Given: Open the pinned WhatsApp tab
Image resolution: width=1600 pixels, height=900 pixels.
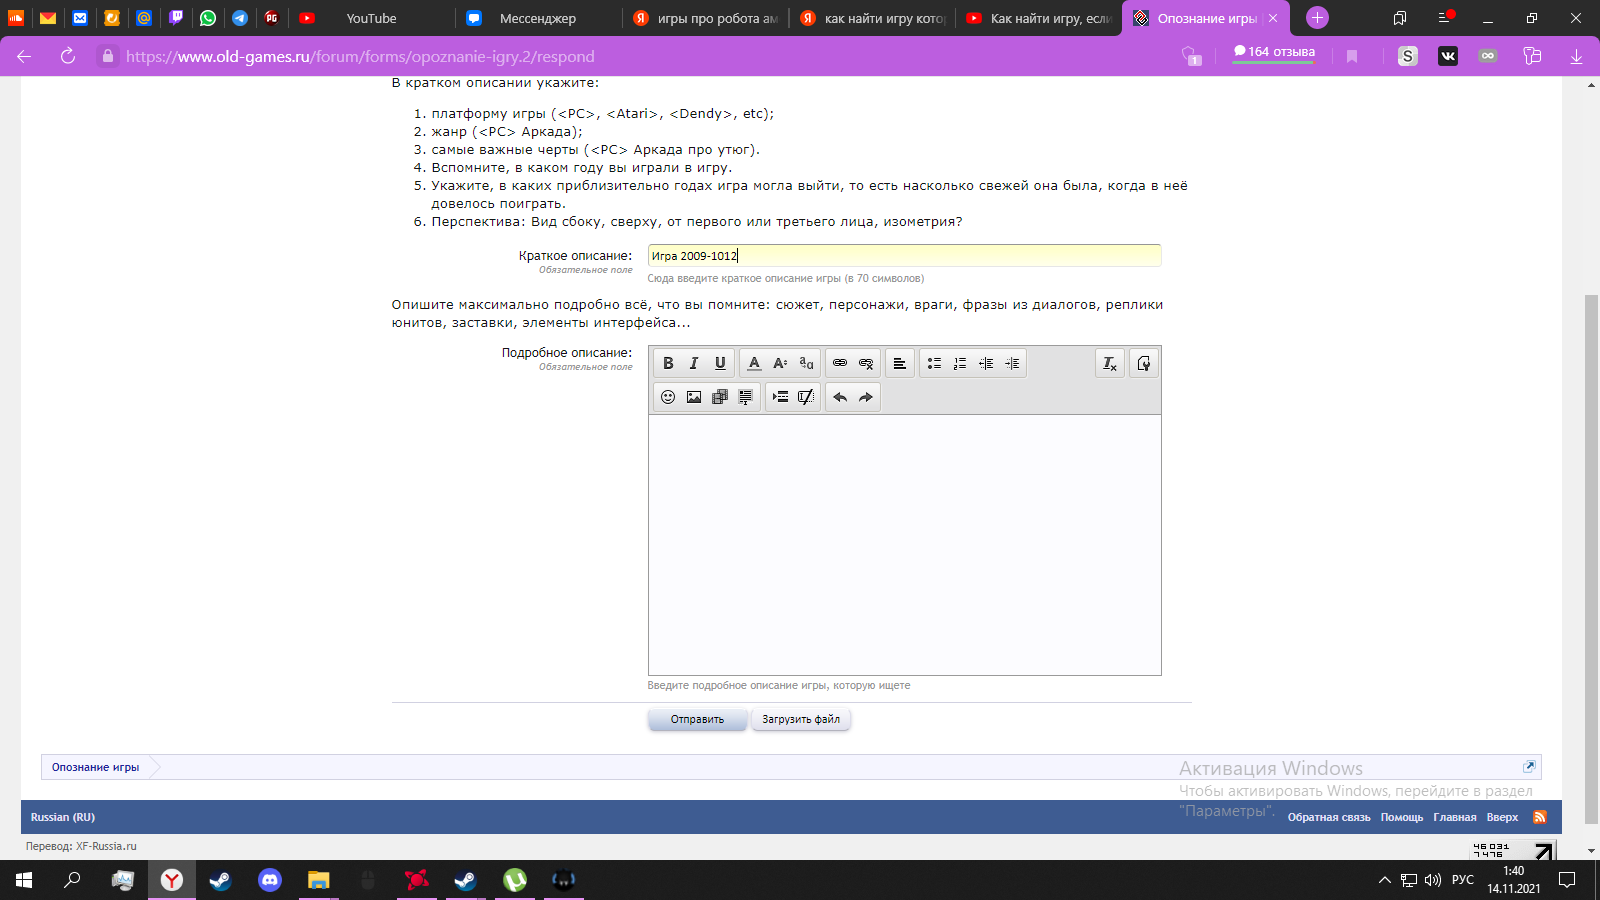Looking at the screenshot, I should click(x=208, y=18).
